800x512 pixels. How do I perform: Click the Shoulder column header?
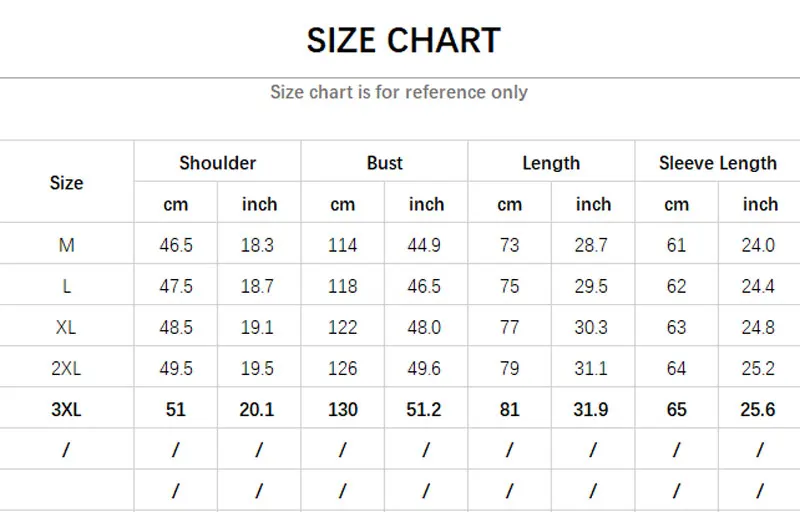(217, 163)
